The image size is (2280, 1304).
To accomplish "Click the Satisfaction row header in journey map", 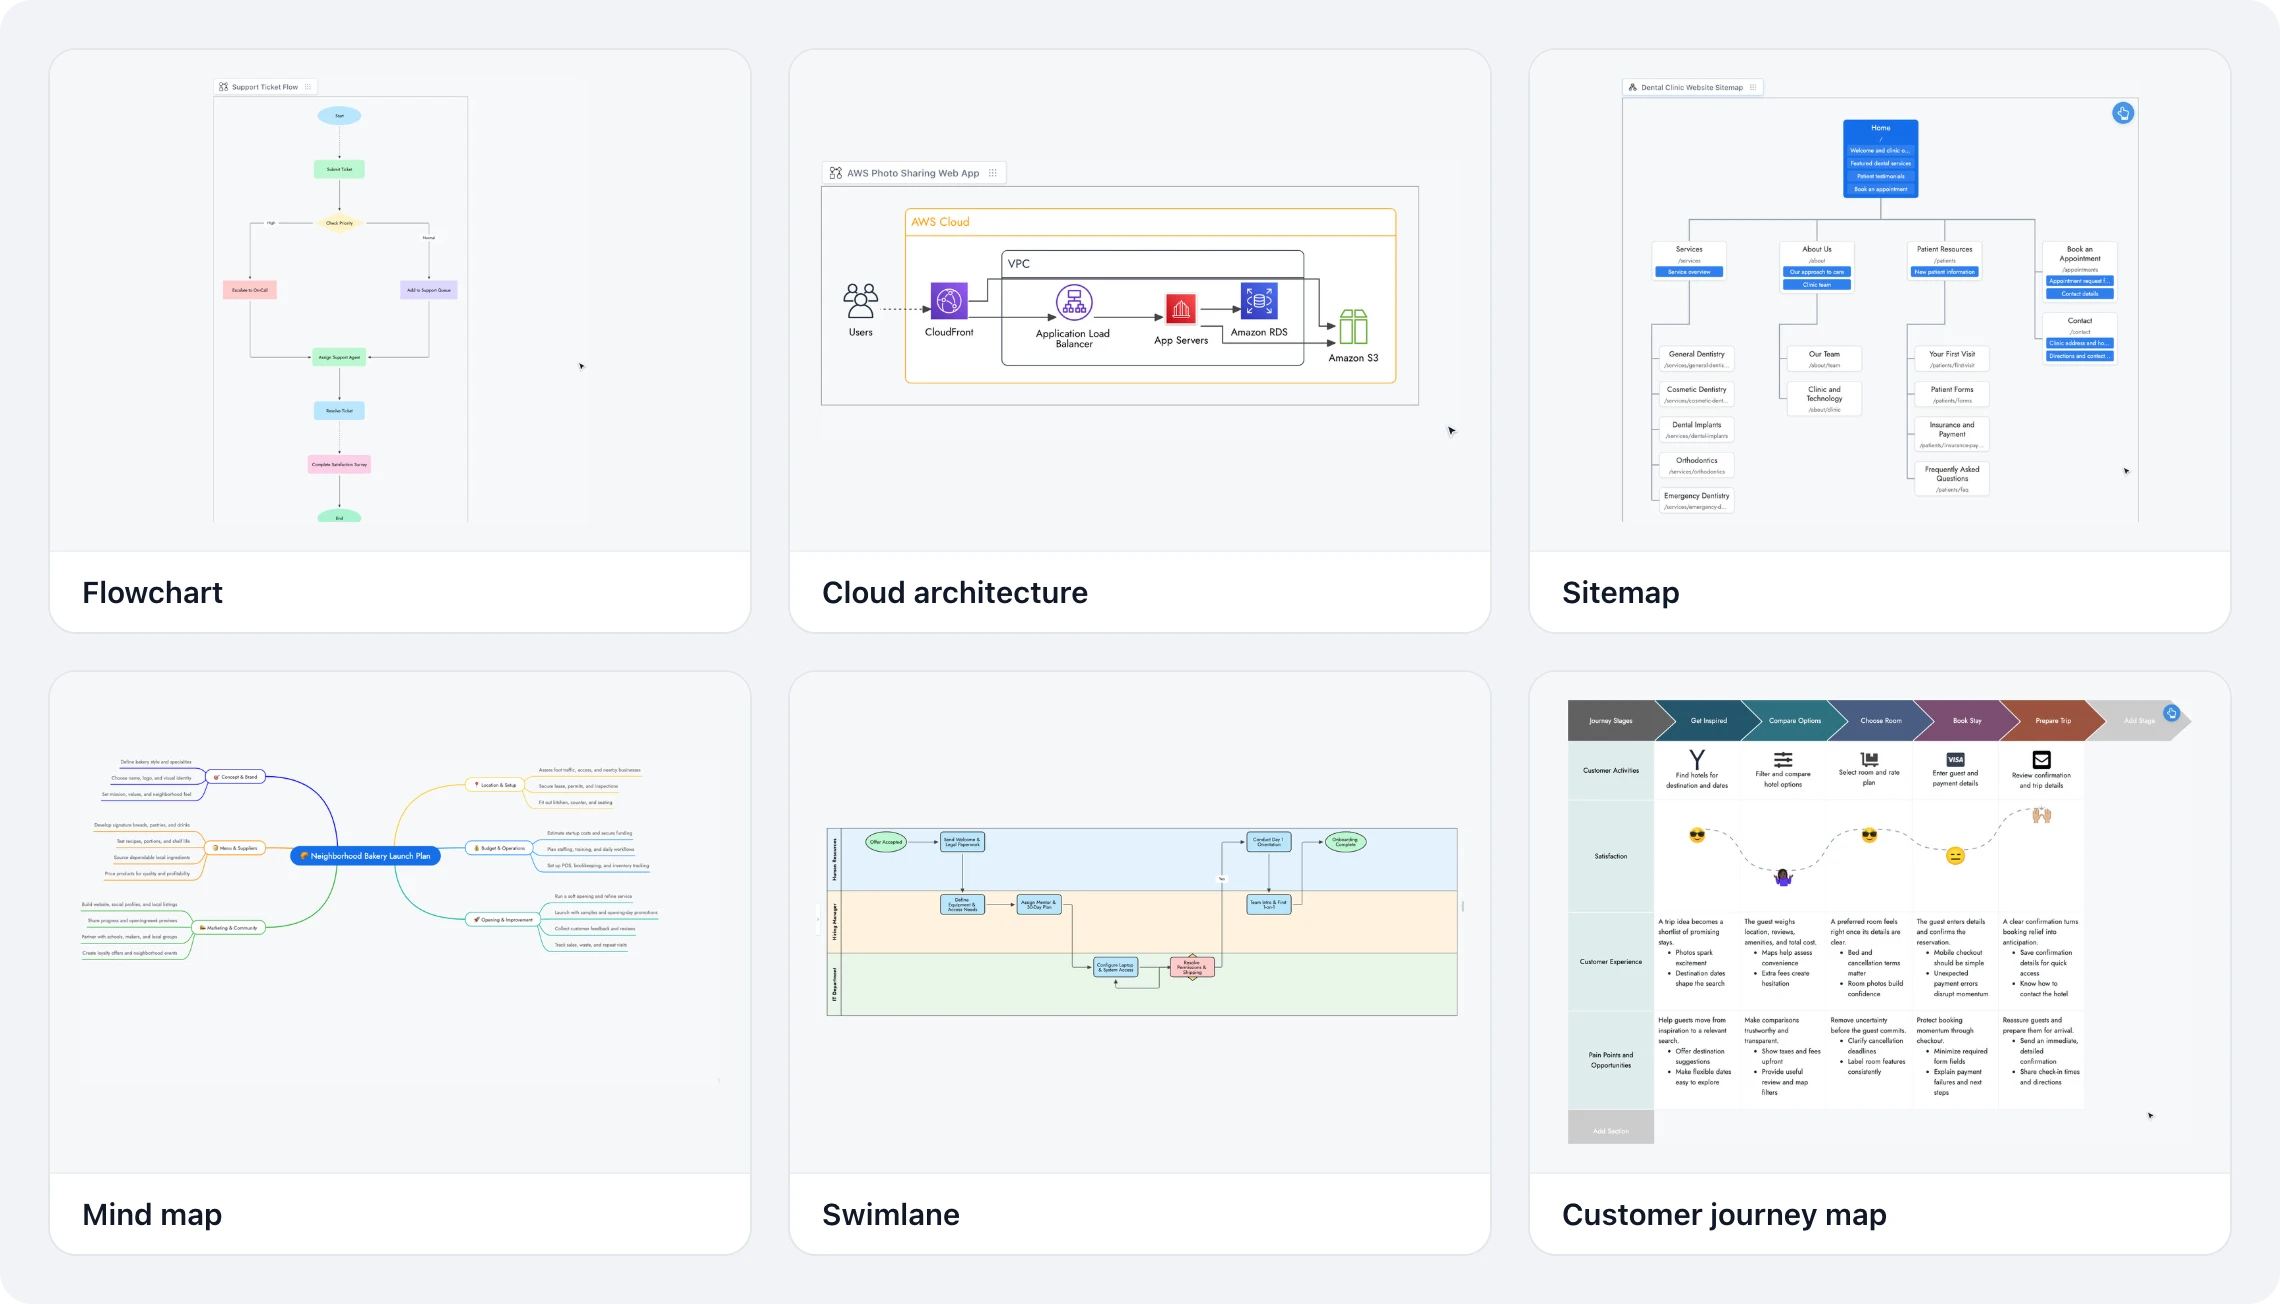I will (x=1611, y=856).
